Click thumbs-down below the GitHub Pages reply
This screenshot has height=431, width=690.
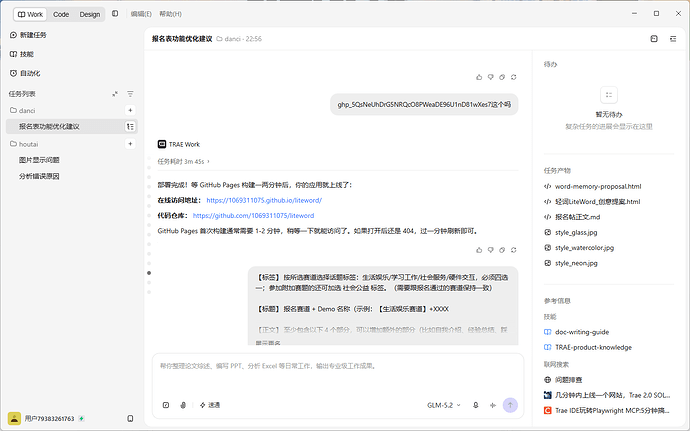click(x=490, y=250)
